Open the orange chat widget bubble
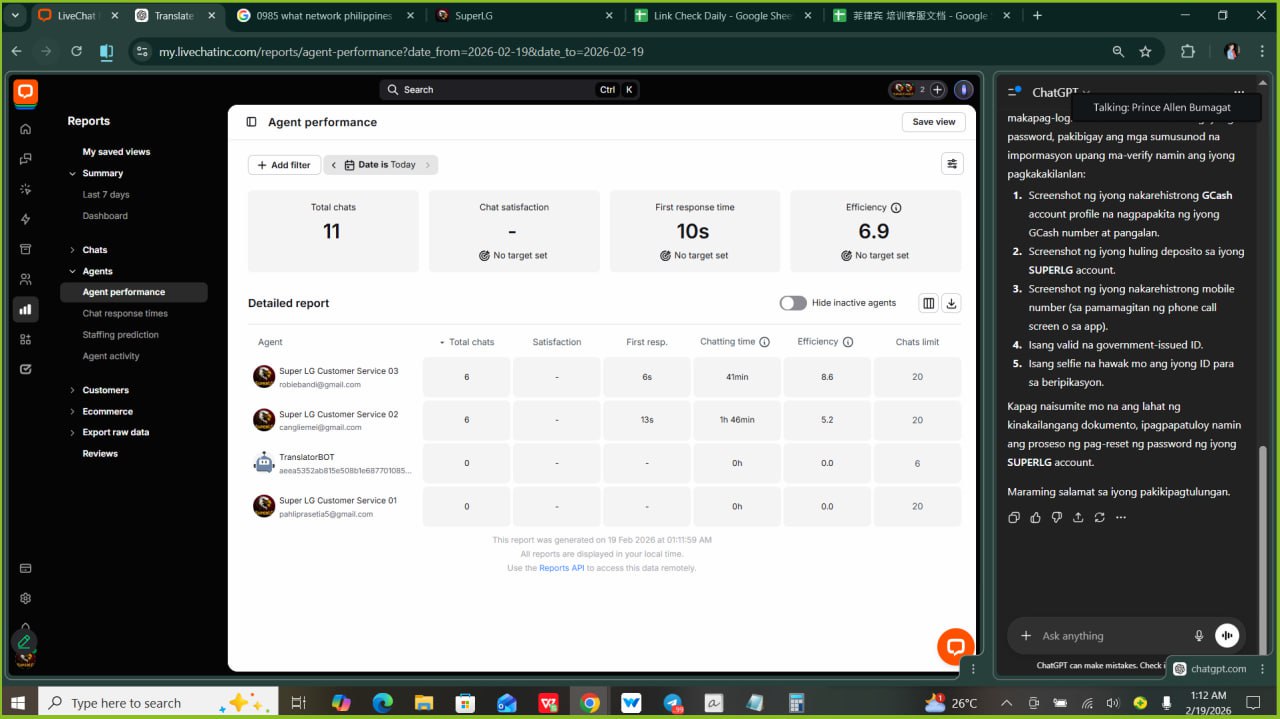The width and height of the screenshot is (1280, 719). (956, 646)
